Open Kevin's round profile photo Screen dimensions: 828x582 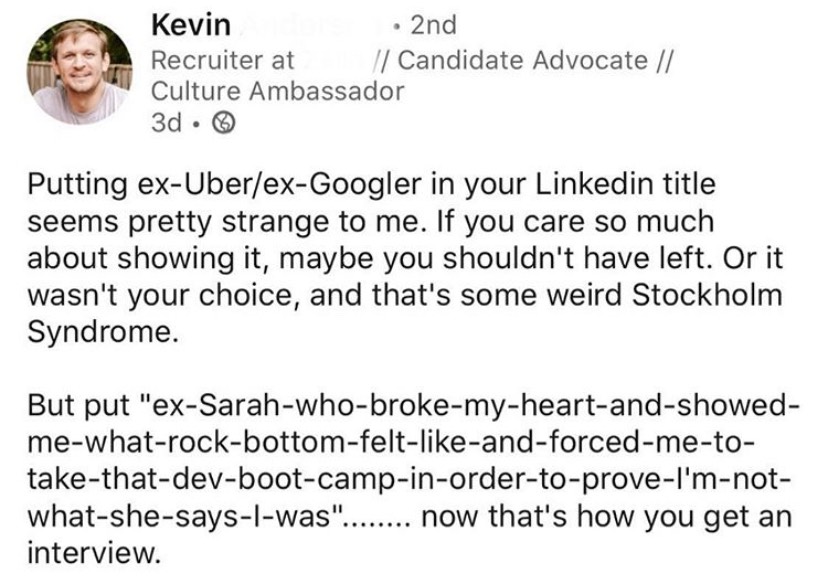79,72
